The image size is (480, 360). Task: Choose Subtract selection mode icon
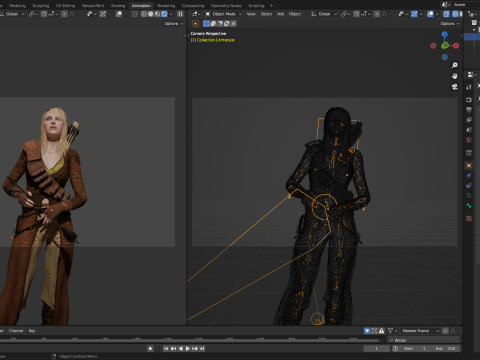coord(220,24)
